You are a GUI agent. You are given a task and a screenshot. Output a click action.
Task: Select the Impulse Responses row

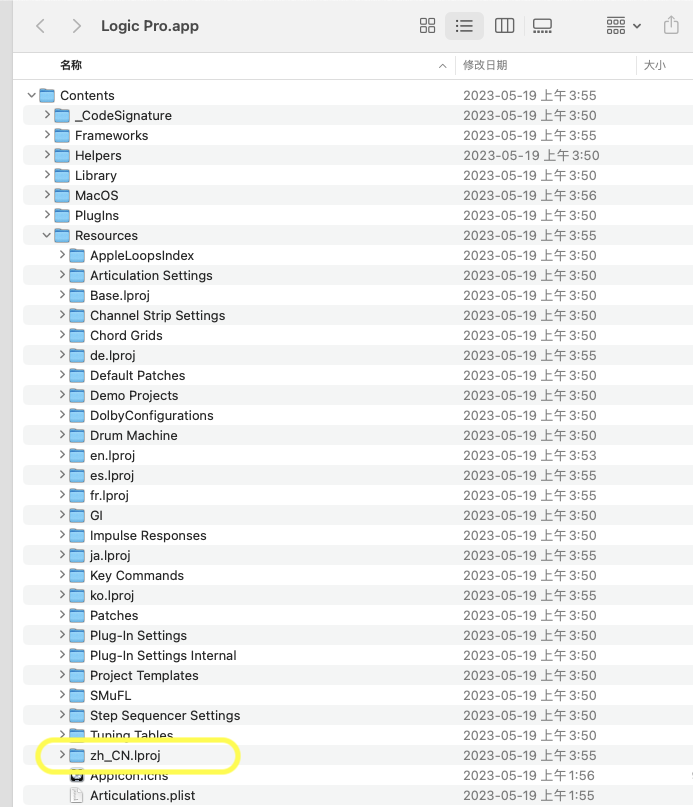(358, 535)
